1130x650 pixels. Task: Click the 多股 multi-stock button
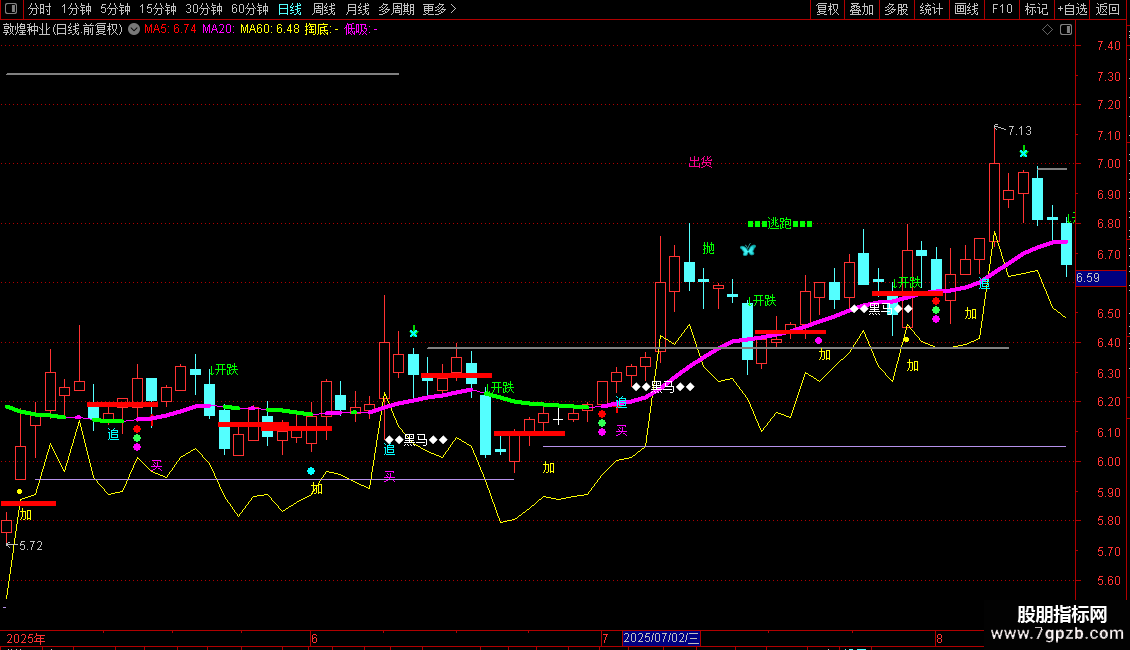[896, 9]
